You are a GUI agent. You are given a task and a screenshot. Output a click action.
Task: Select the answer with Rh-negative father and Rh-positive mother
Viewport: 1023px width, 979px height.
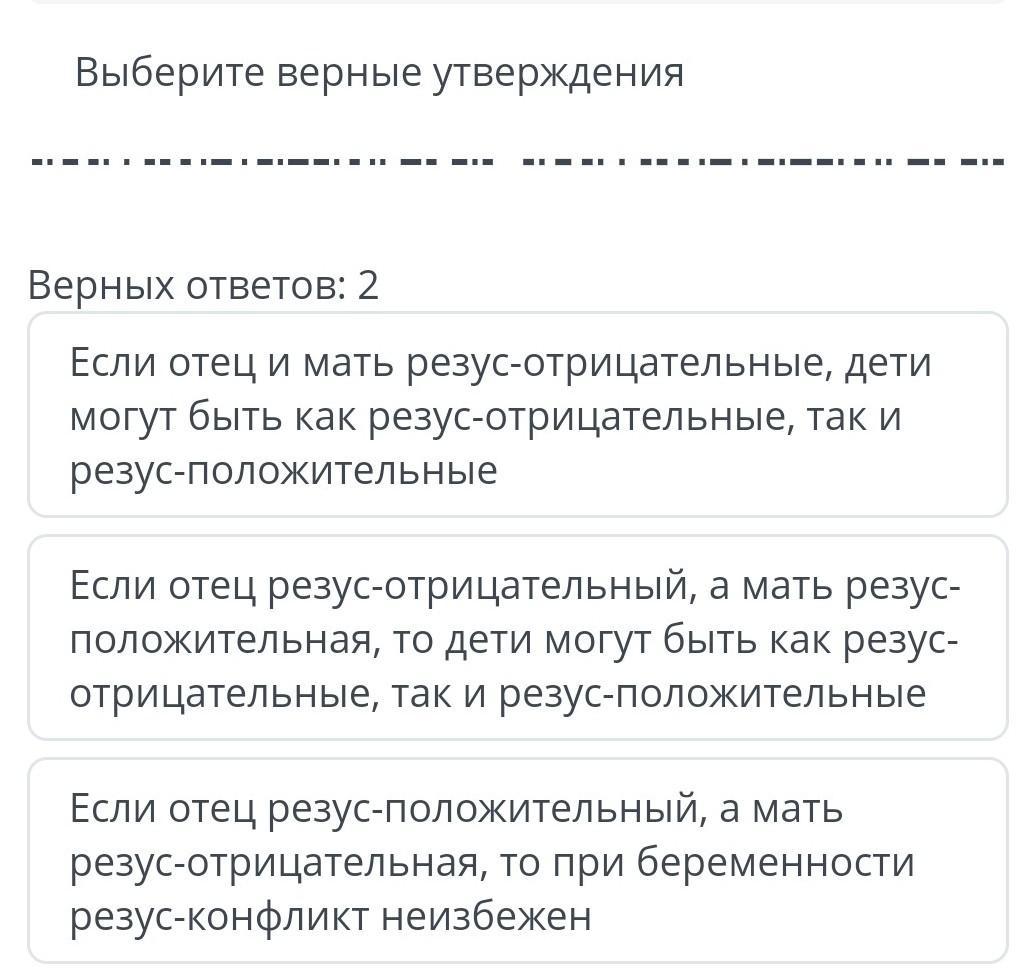(517, 638)
